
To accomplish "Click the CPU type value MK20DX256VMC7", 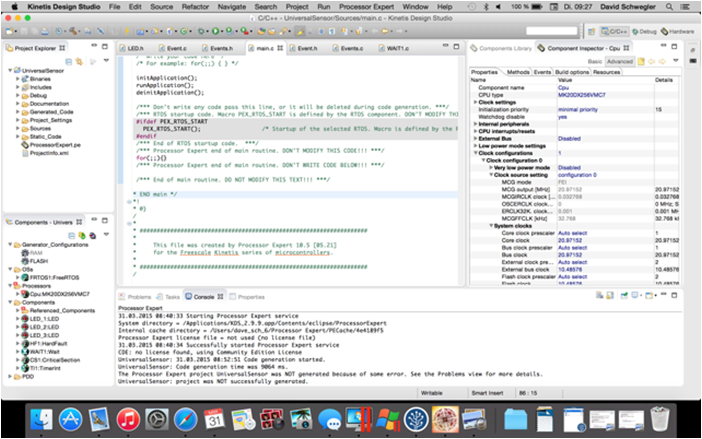I will tap(582, 95).
